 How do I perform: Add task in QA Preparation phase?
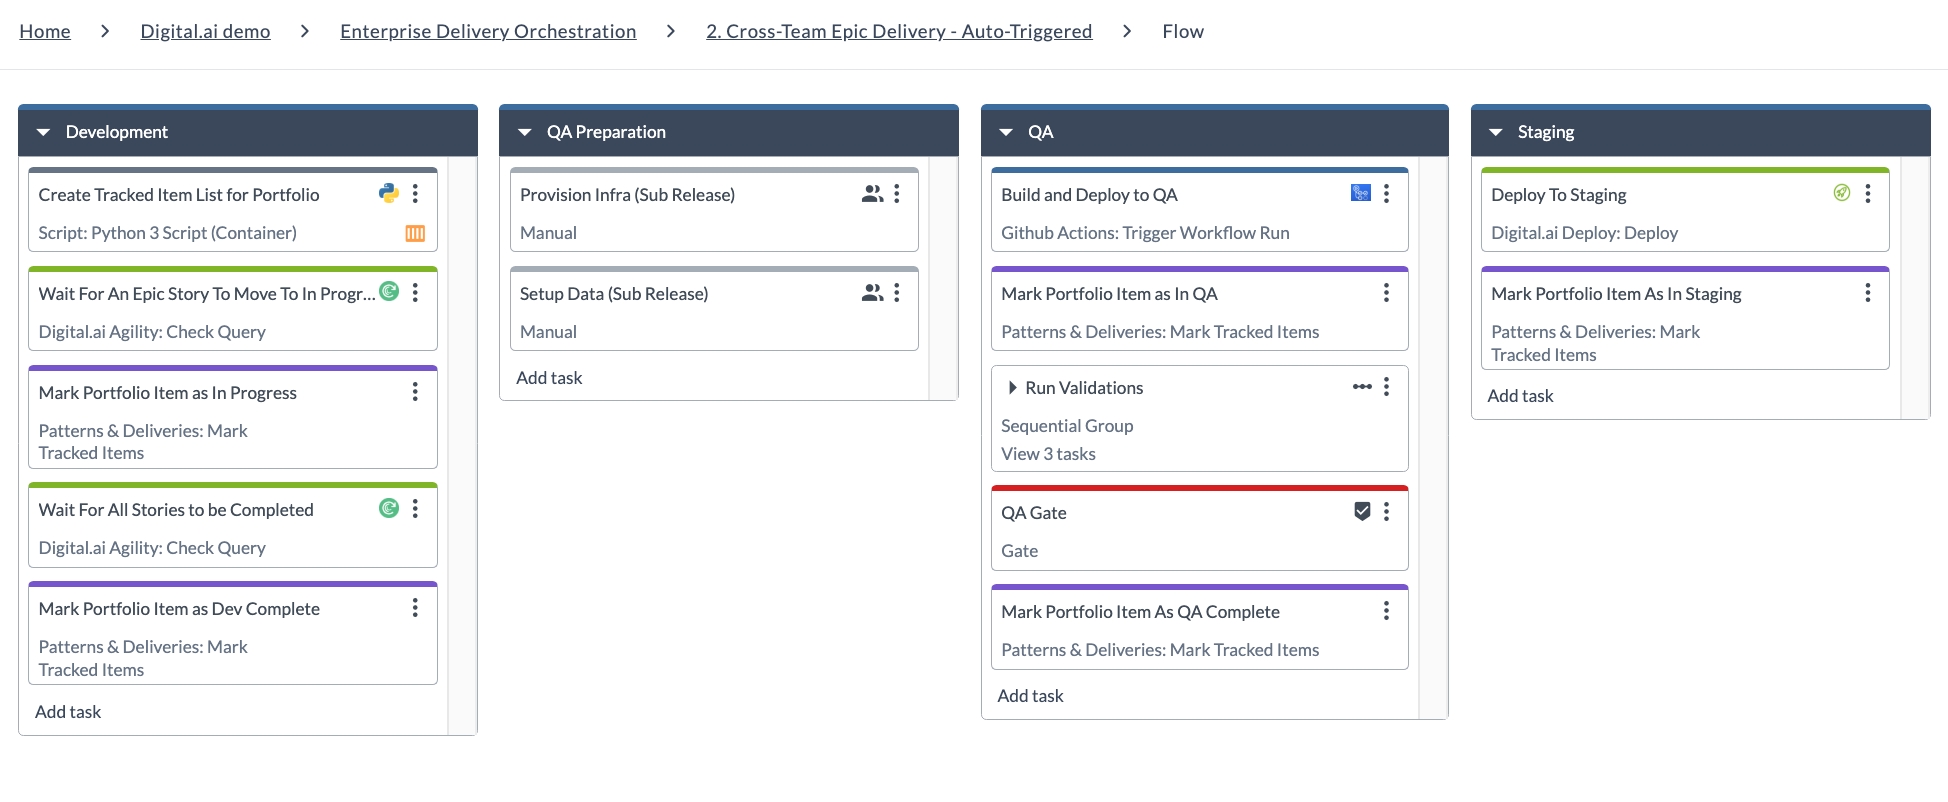(x=549, y=378)
